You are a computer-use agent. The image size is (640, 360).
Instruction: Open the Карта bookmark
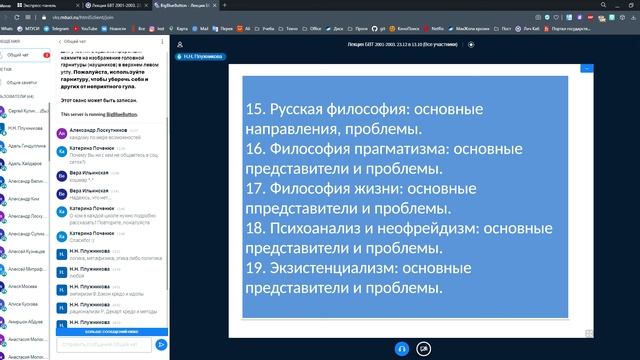178,29
